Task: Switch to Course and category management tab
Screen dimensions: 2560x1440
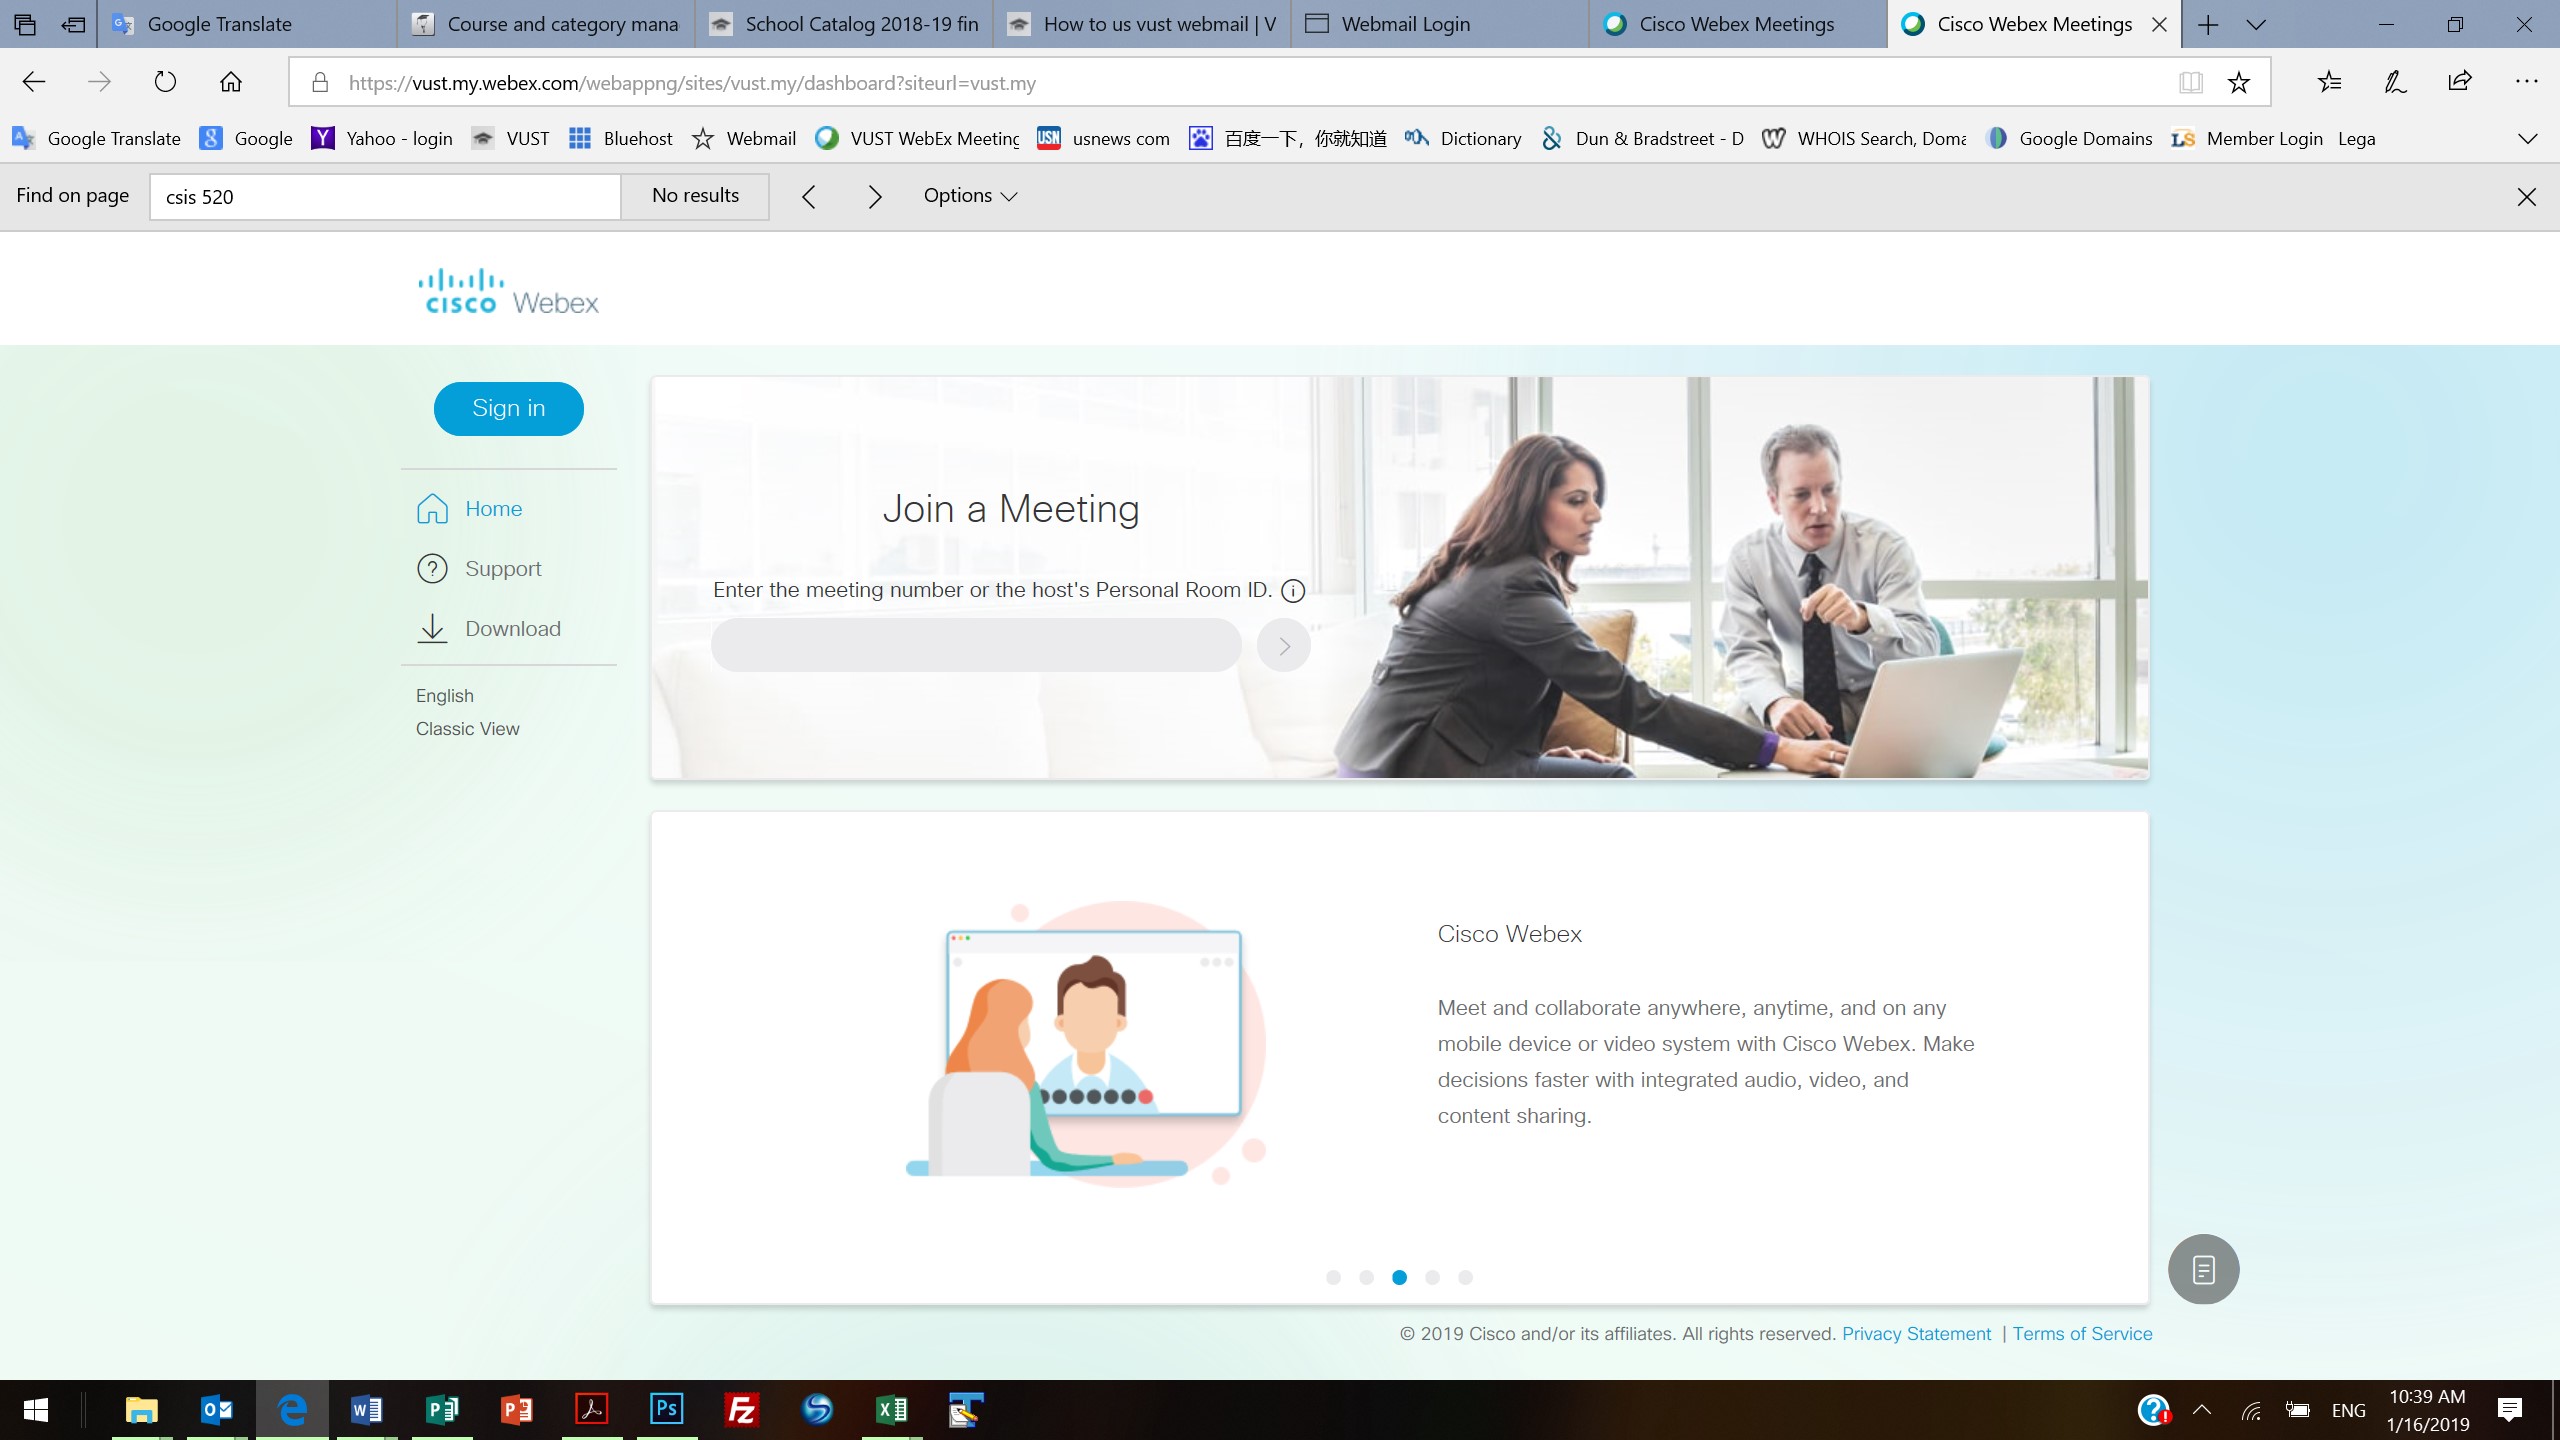Action: 546,24
